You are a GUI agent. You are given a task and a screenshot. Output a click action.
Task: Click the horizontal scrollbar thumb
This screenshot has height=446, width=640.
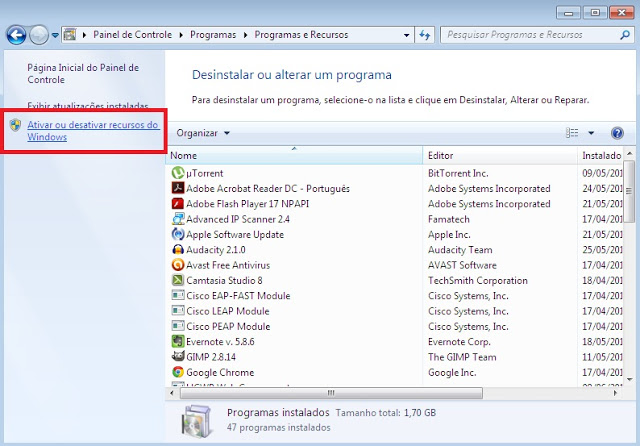tap(331, 393)
